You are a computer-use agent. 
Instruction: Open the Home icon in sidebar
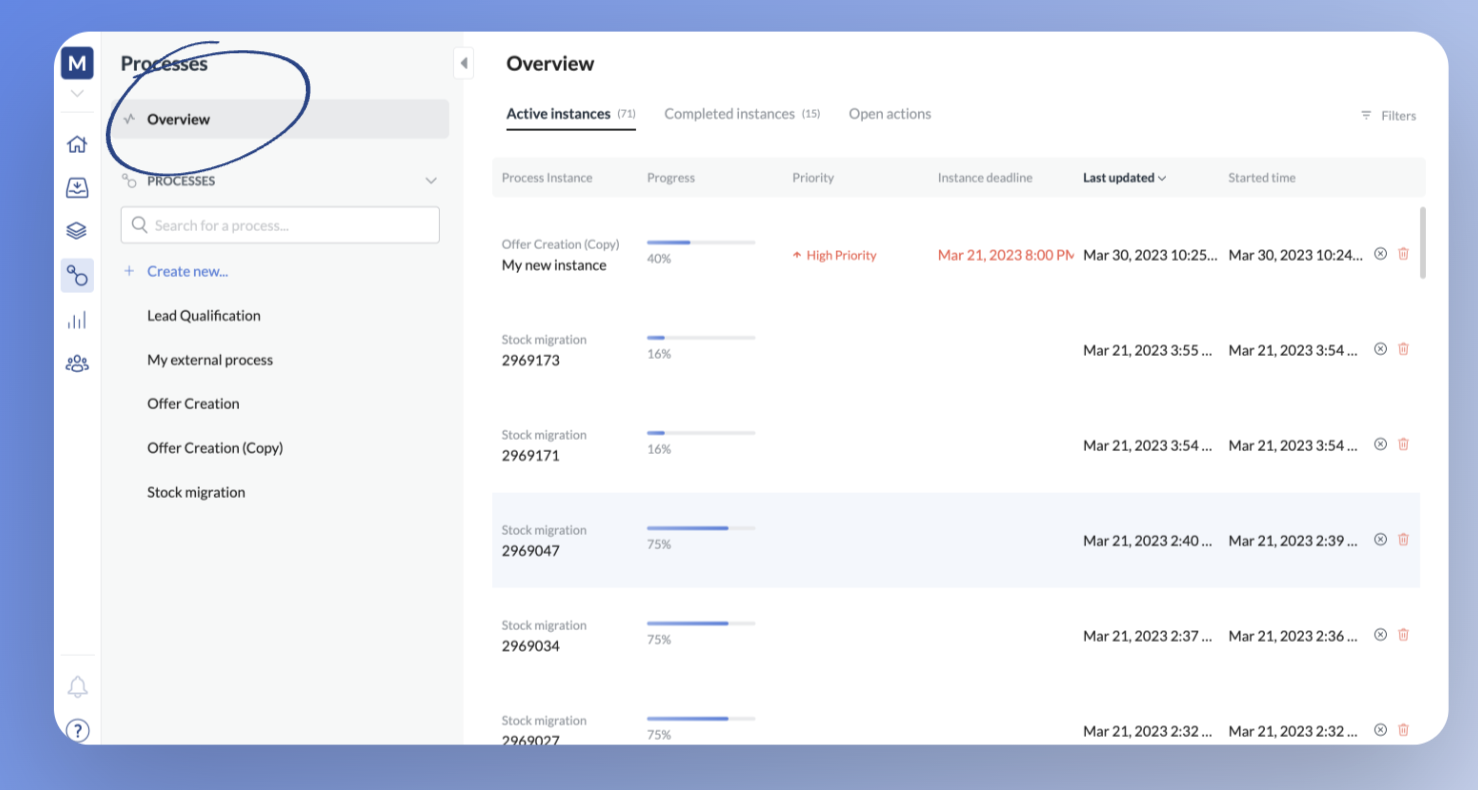coord(77,144)
